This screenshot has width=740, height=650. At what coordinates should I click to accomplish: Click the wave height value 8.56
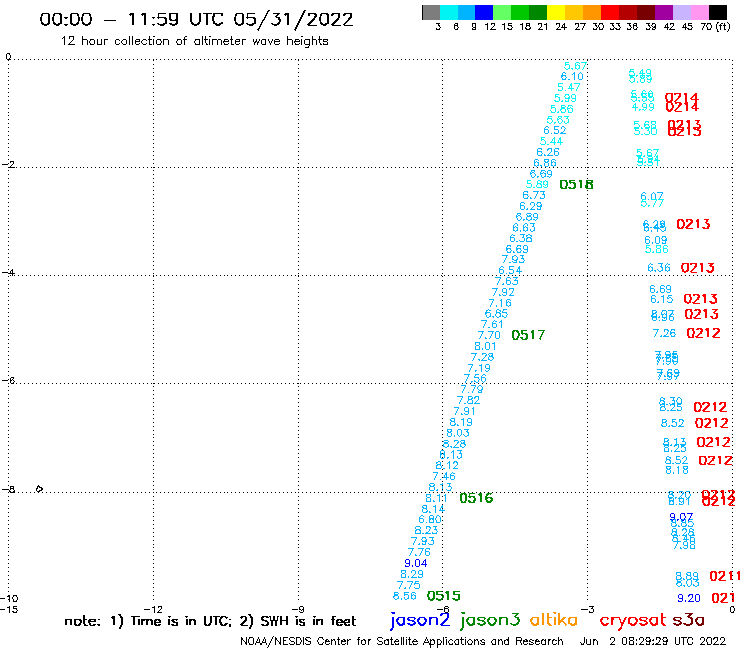405,596
